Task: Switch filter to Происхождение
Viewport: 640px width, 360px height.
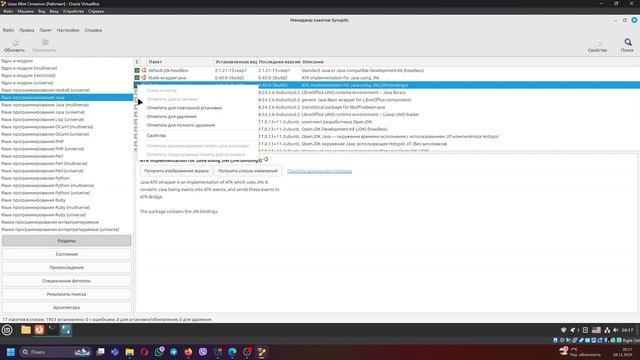Action: coord(67,268)
